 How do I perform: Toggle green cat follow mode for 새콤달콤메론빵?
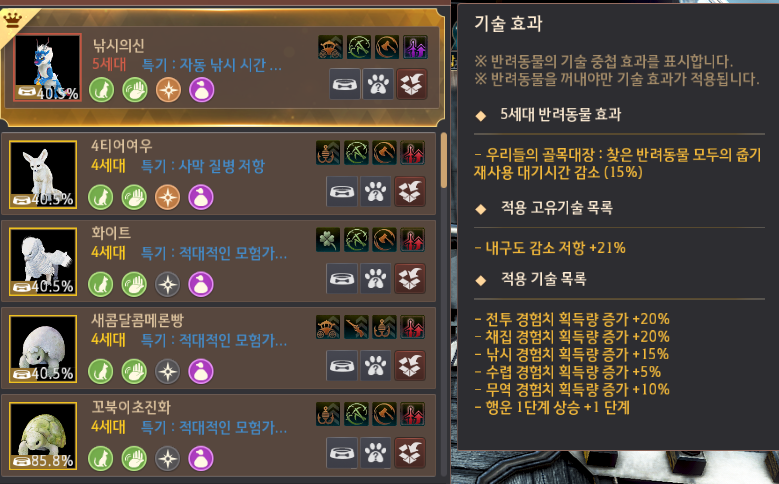(x=101, y=371)
